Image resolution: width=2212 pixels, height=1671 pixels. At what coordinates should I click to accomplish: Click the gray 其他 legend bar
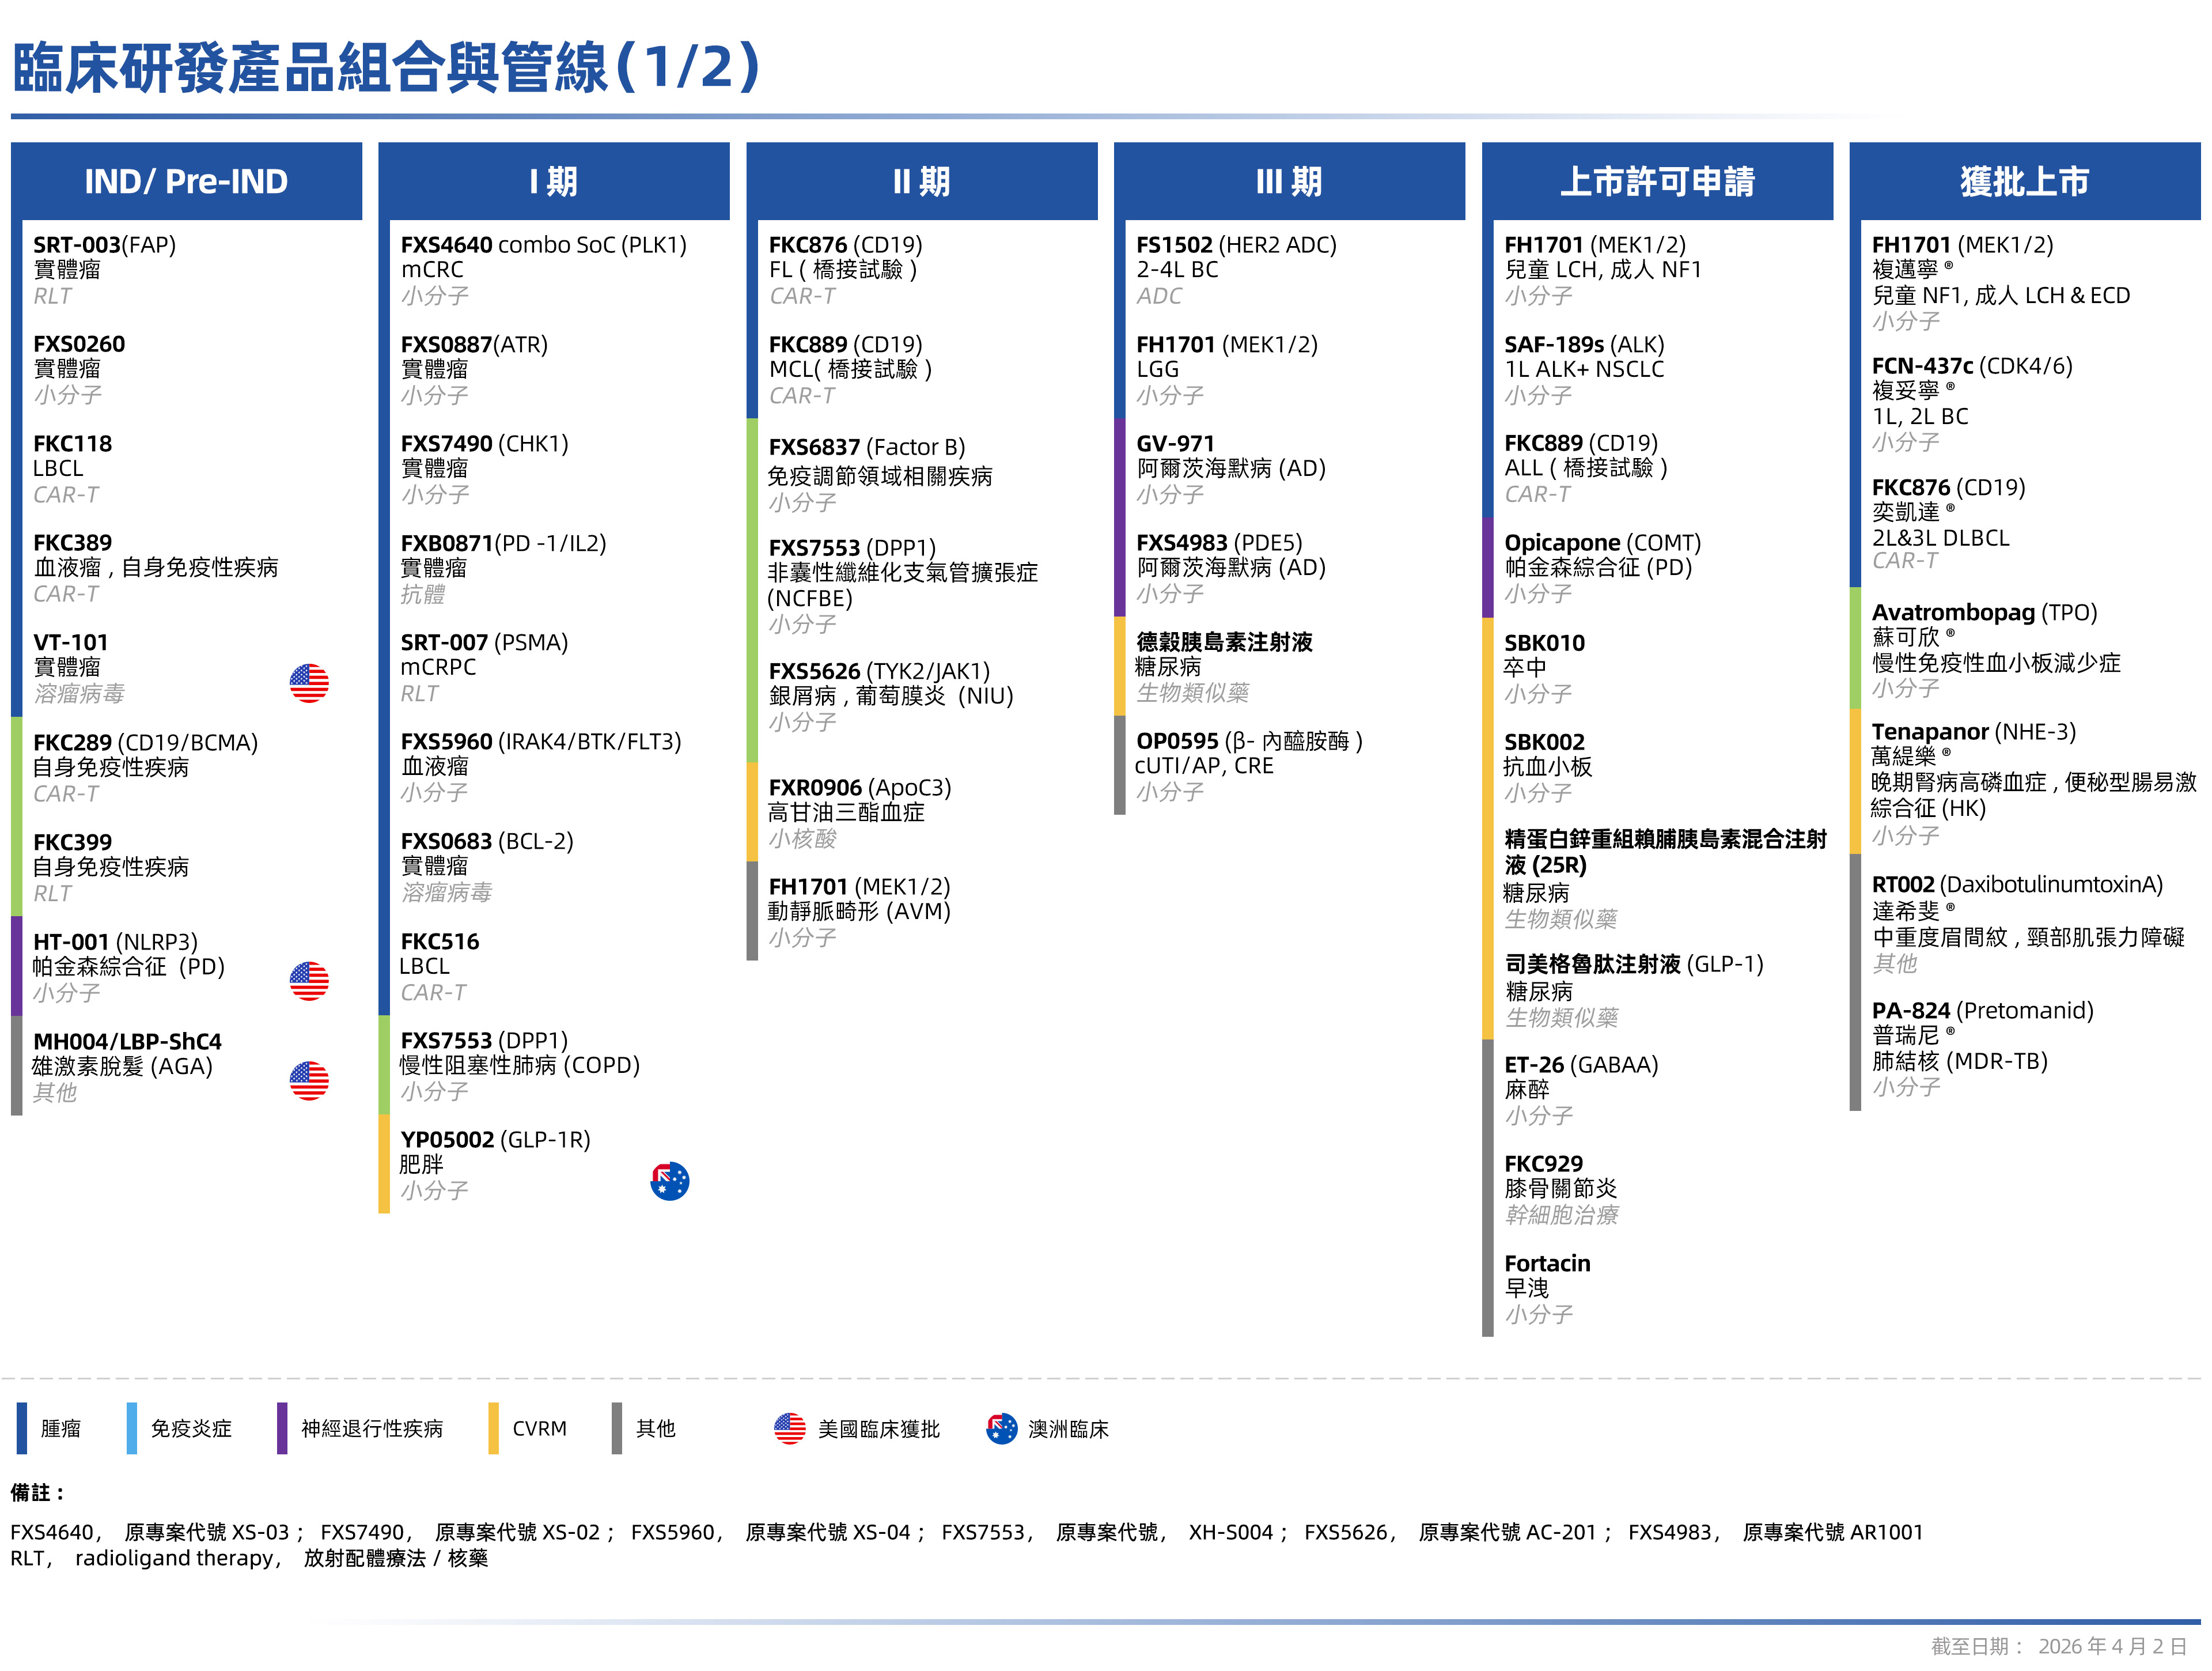click(x=617, y=1428)
